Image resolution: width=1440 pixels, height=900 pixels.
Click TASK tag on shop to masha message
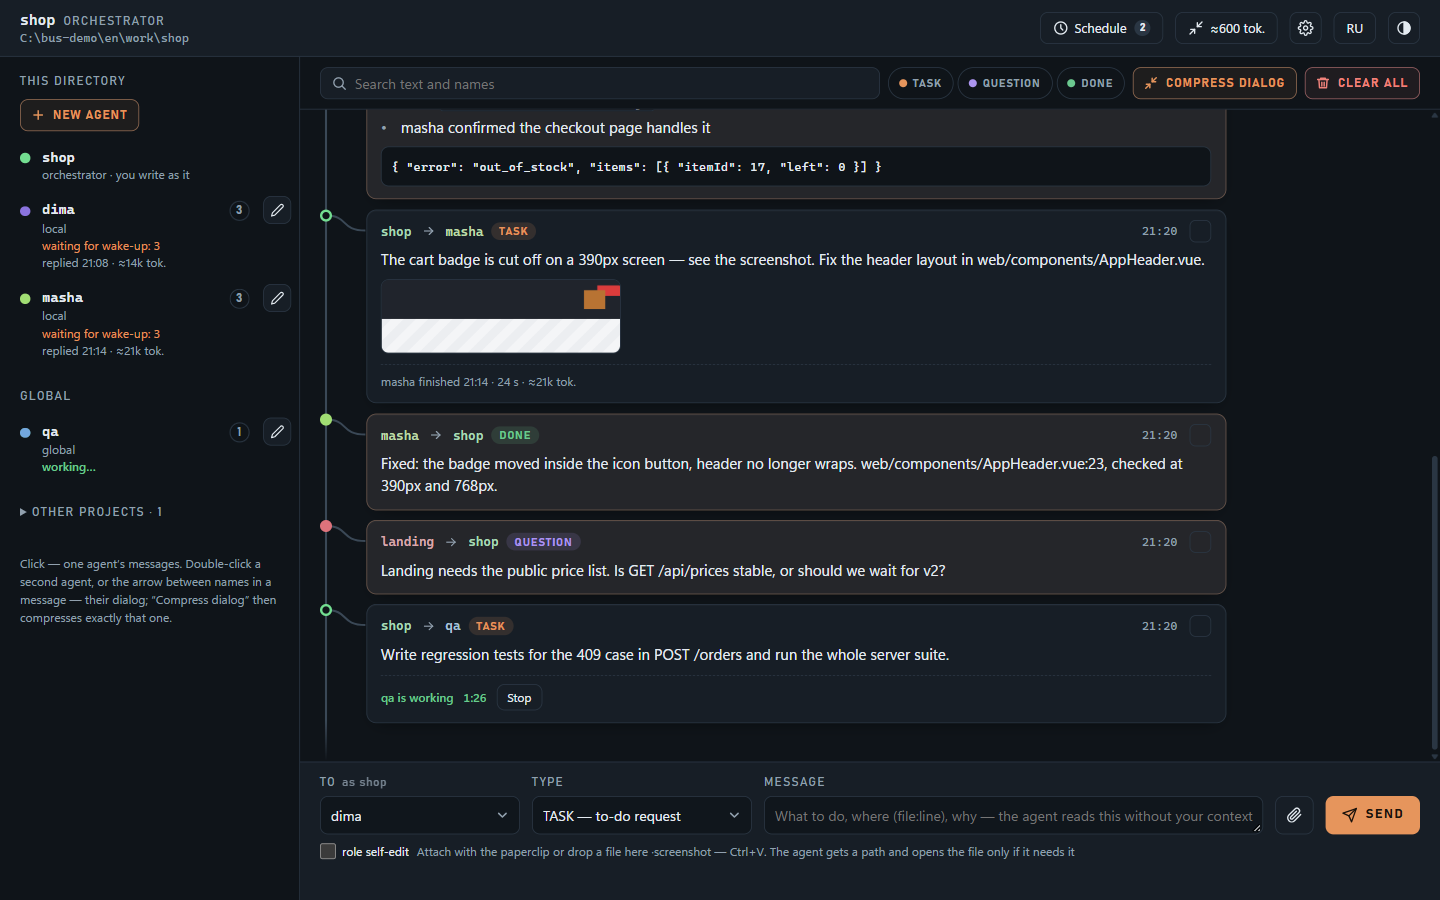513,231
